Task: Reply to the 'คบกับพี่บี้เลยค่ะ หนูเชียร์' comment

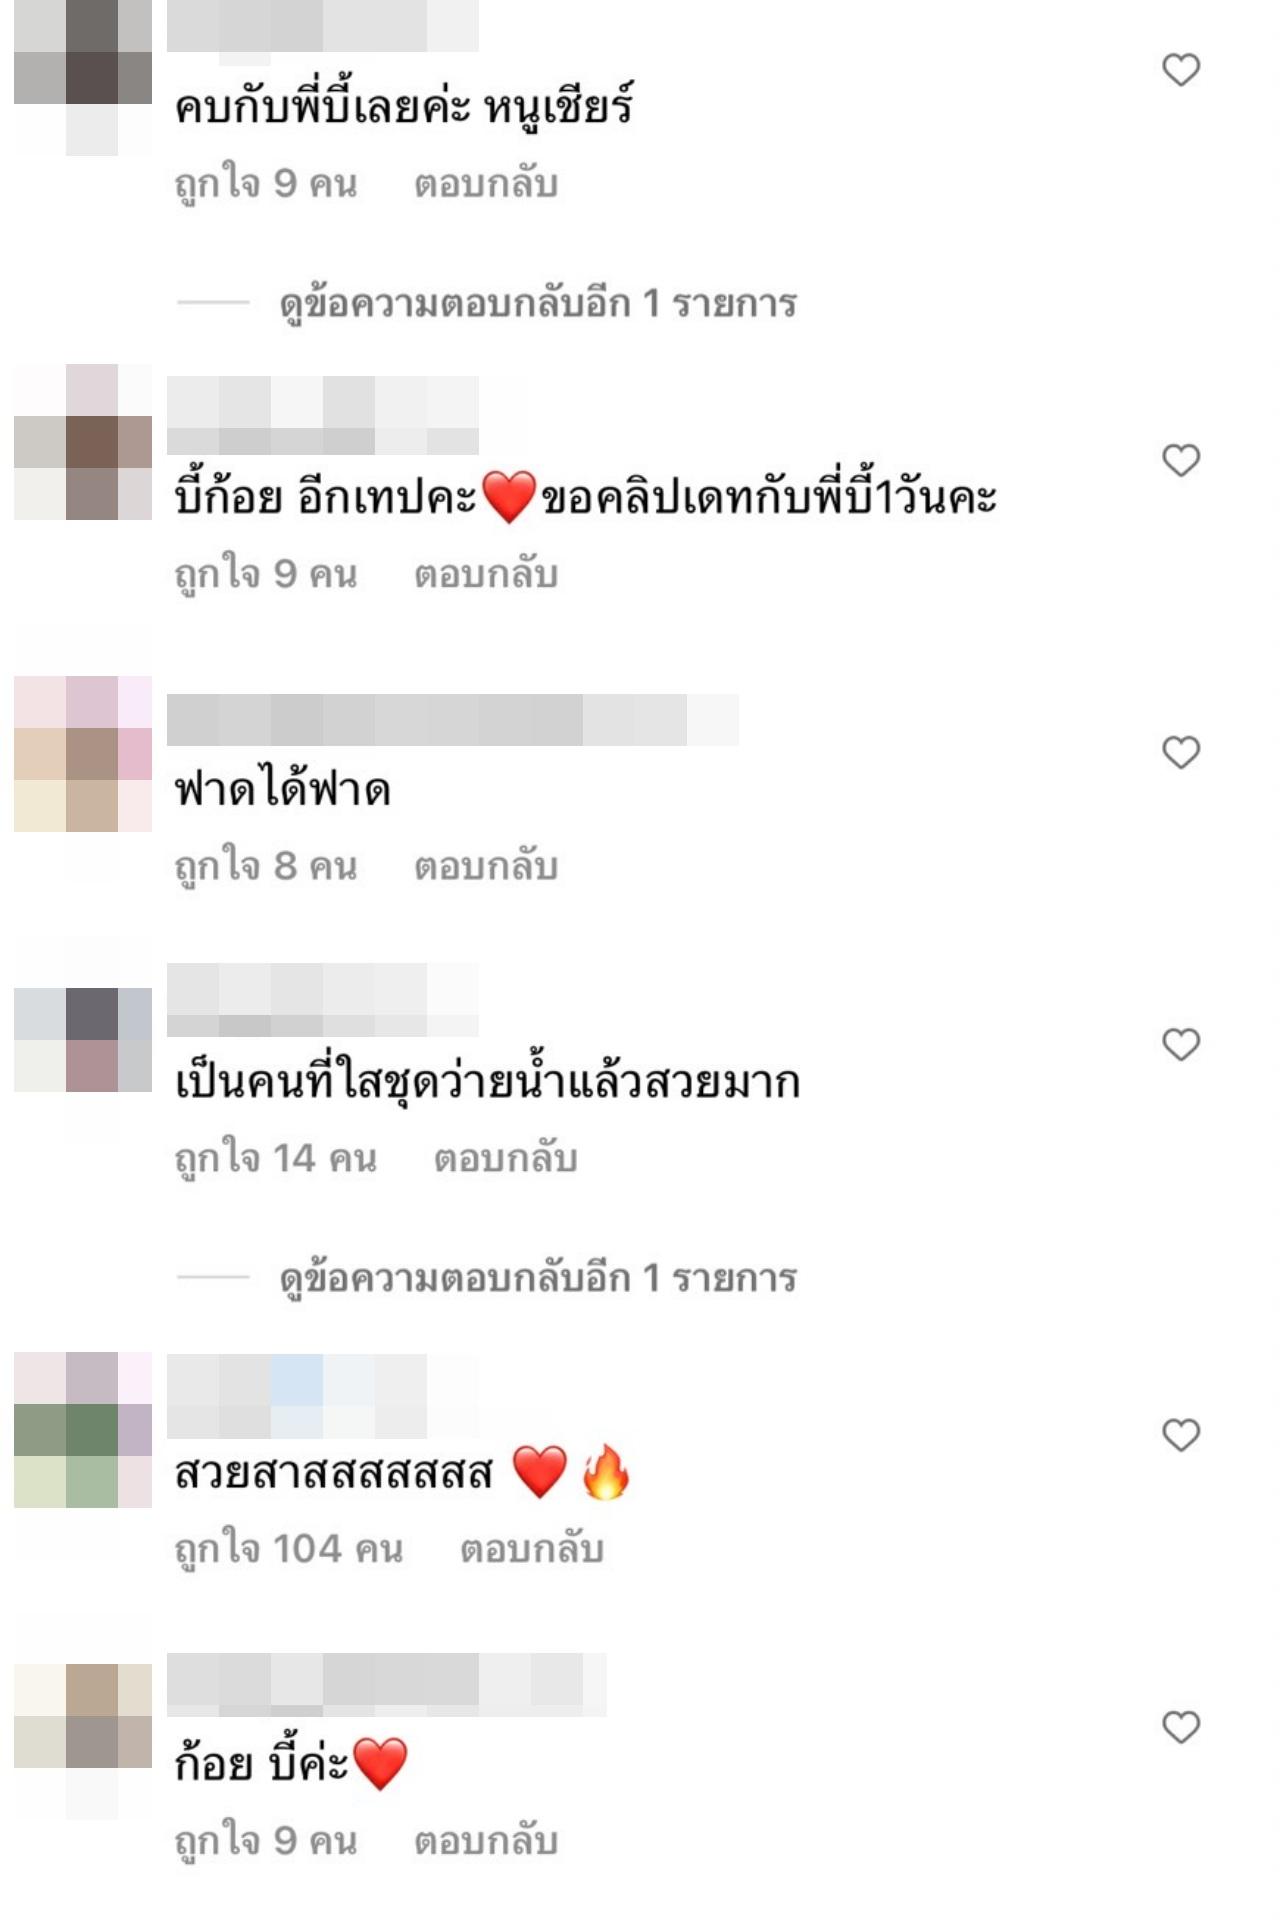Action: click(x=486, y=184)
